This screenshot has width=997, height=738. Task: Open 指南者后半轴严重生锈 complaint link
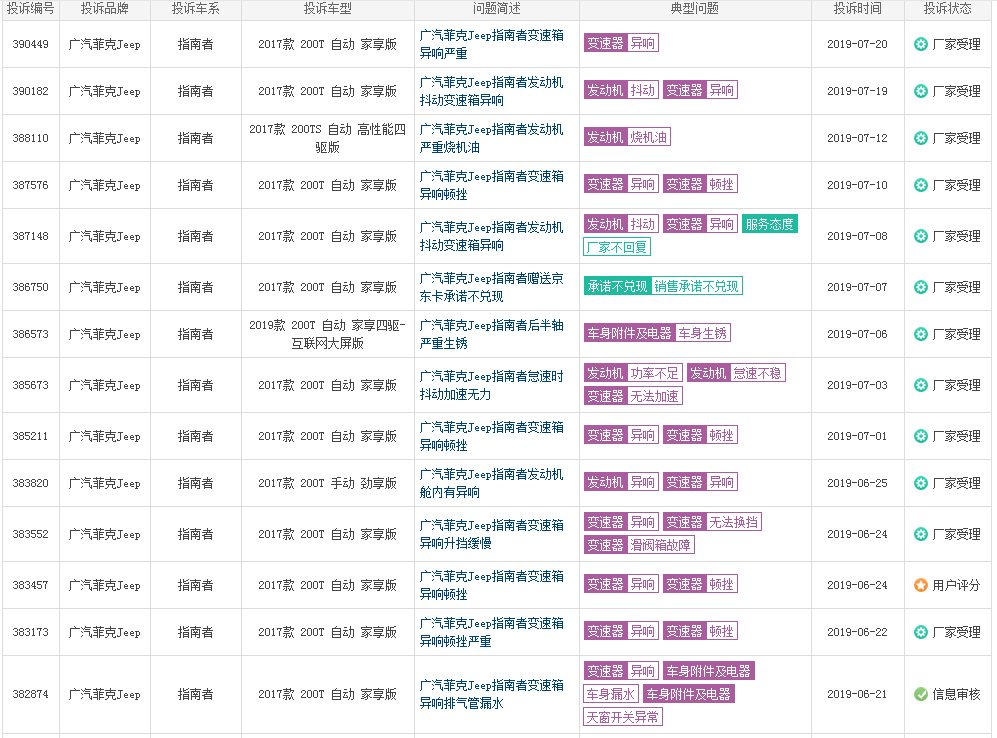point(492,334)
